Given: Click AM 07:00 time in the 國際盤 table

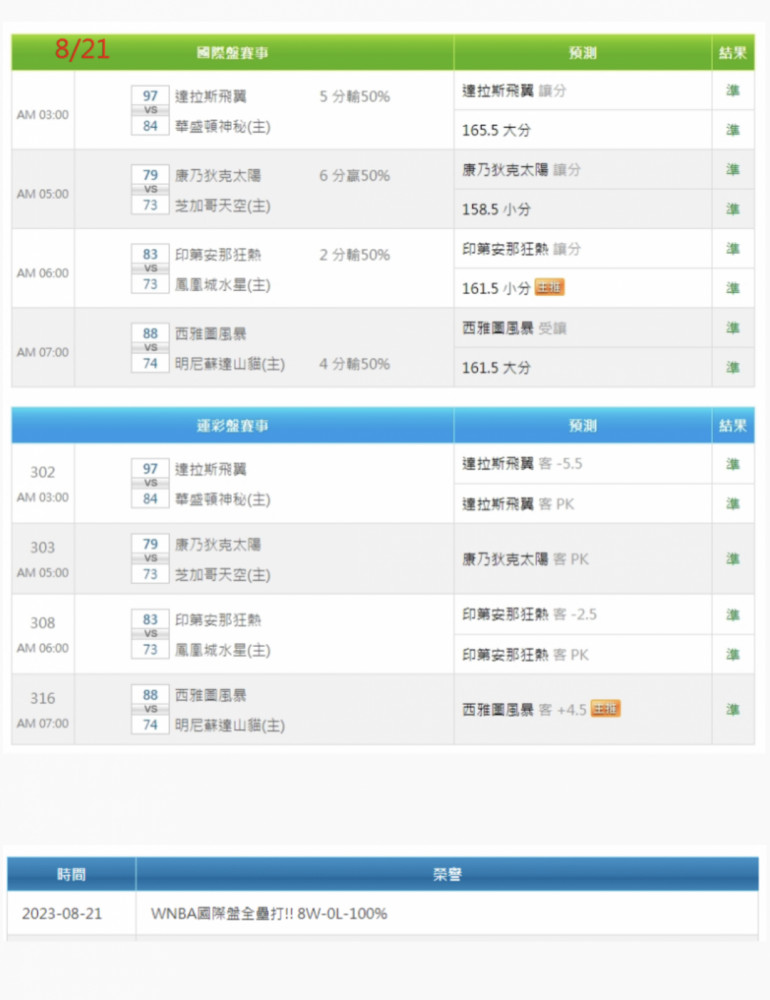Looking at the screenshot, I should (43, 352).
